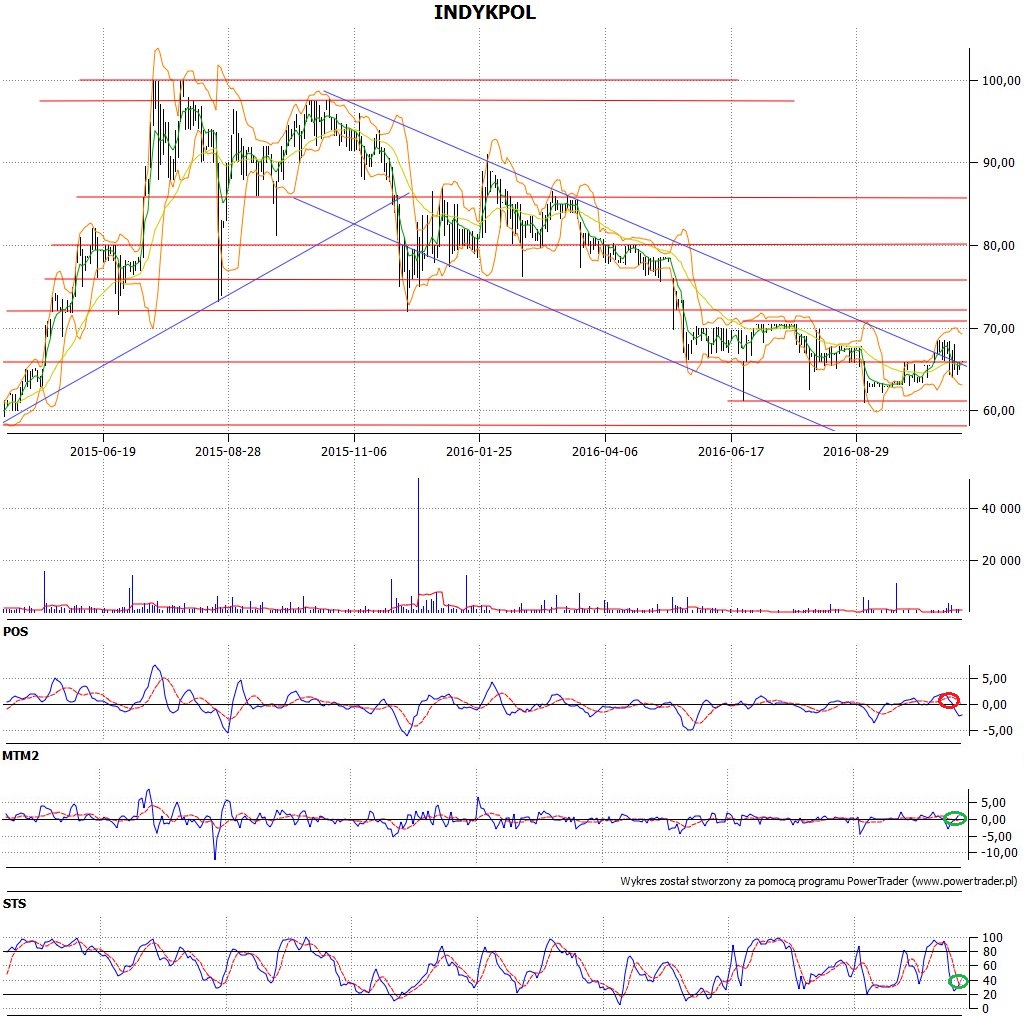This screenshot has height=1018, width=1024.
Task: Click the 20 label on STS axis
Action: [x=990, y=995]
